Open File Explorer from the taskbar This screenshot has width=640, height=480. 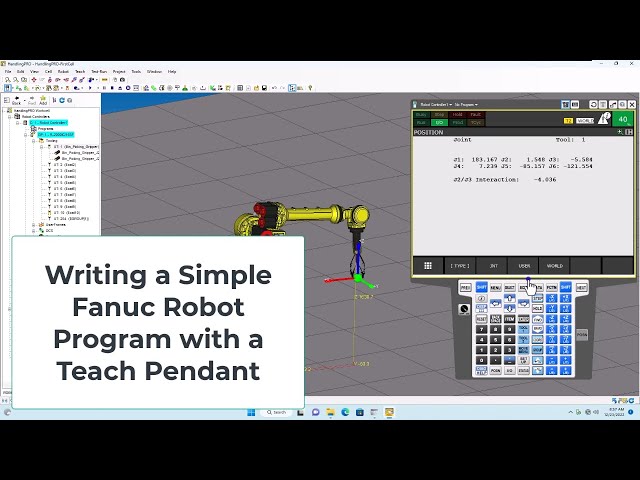click(330, 412)
